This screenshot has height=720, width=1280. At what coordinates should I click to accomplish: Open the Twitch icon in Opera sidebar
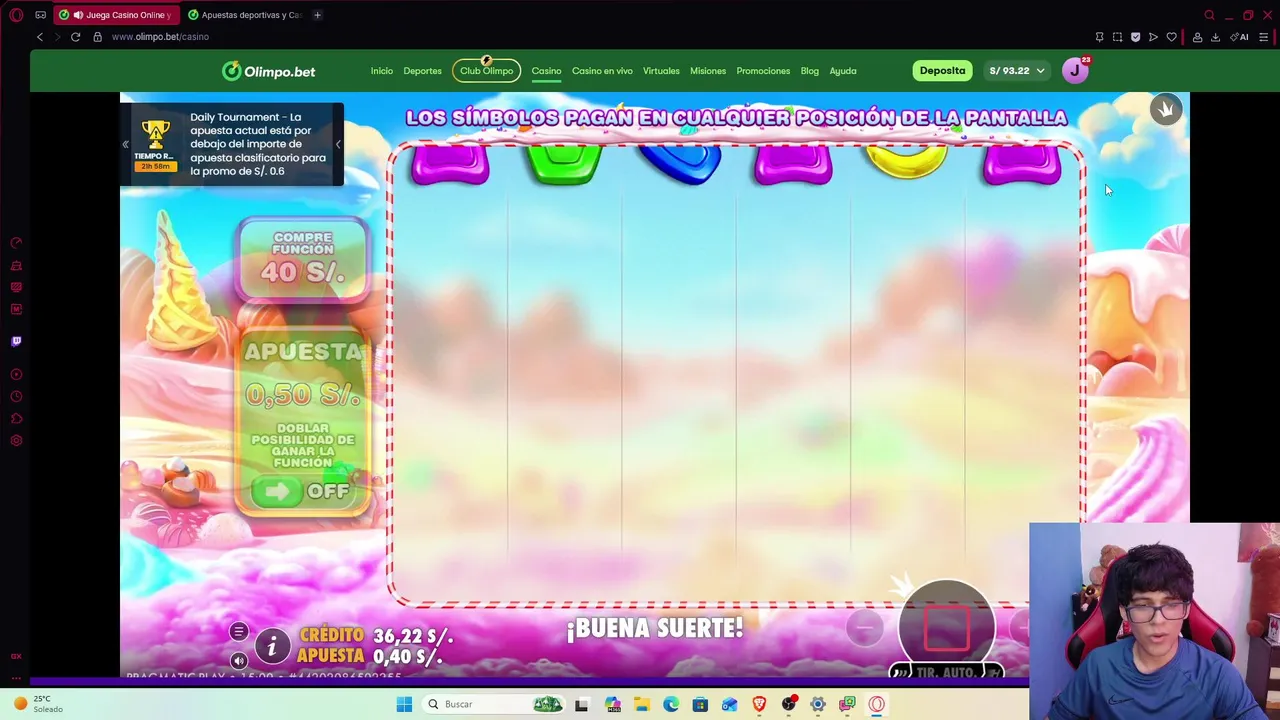click(x=16, y=342)
